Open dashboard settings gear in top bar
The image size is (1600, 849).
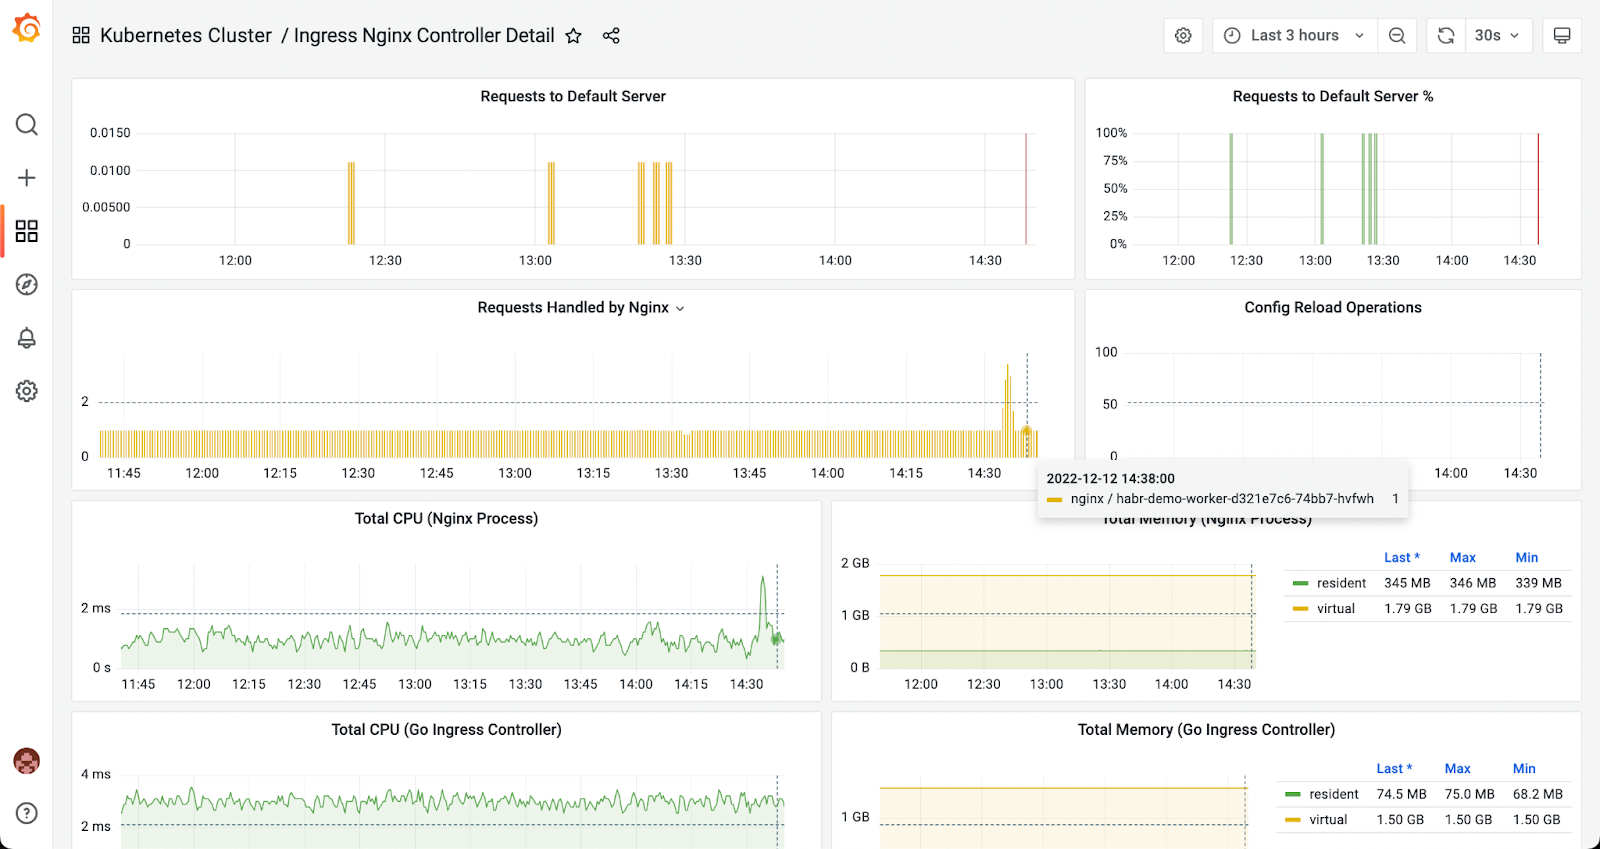(1183, 36)
